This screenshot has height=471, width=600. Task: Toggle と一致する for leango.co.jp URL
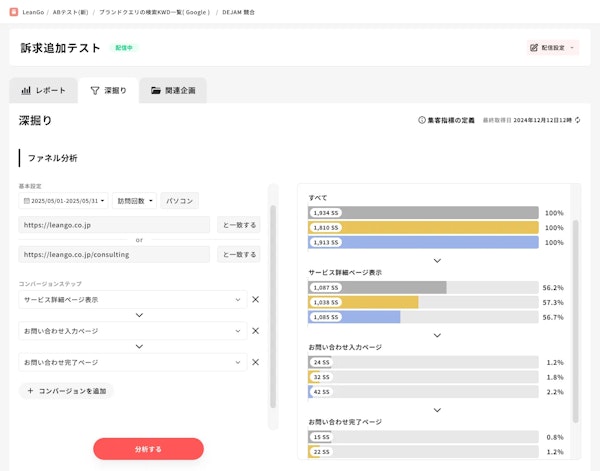point(238,225)
